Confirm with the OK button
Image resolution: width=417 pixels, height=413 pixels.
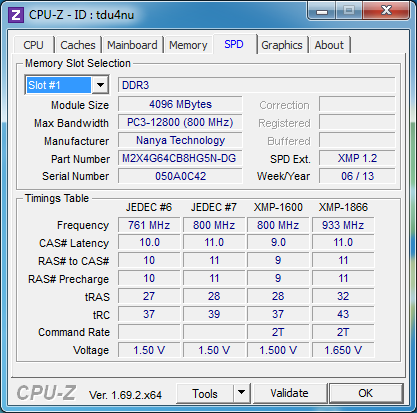pyautogui.click(x=366, y=393)
